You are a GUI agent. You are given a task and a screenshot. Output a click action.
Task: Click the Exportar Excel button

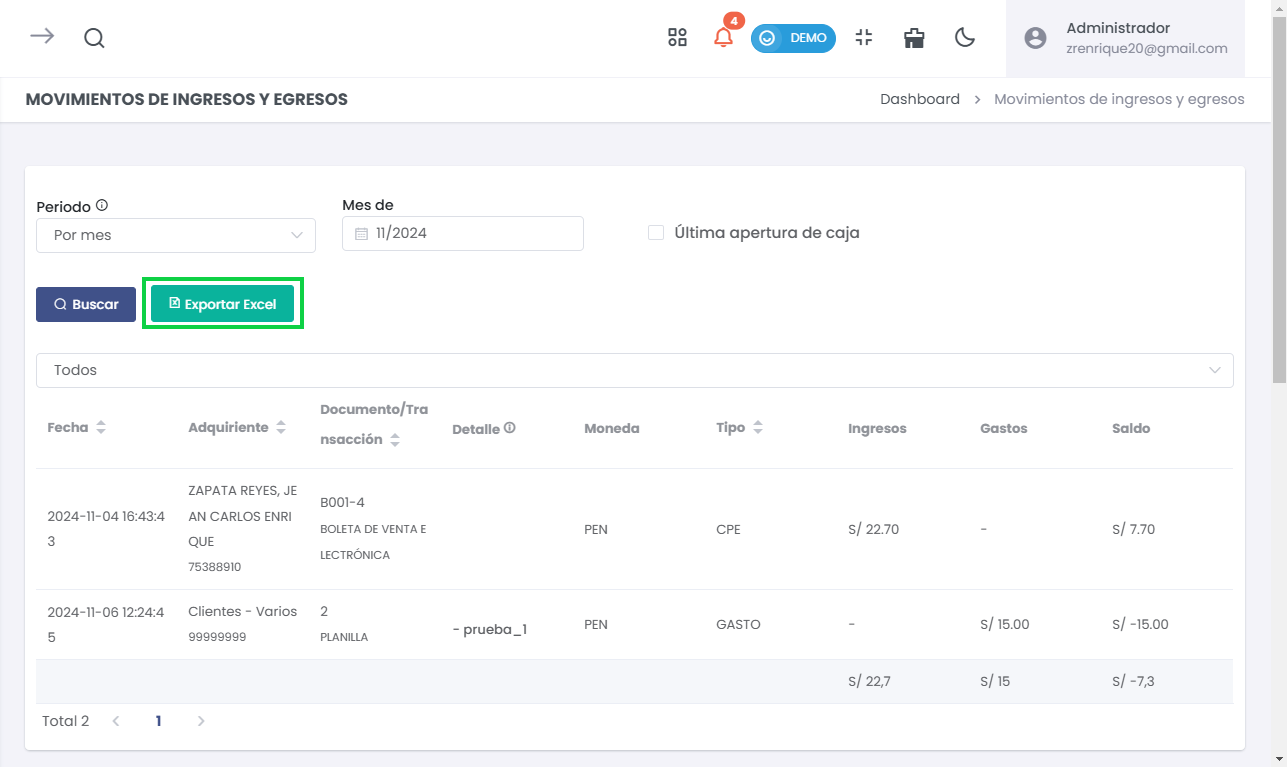tap(222, 305)
